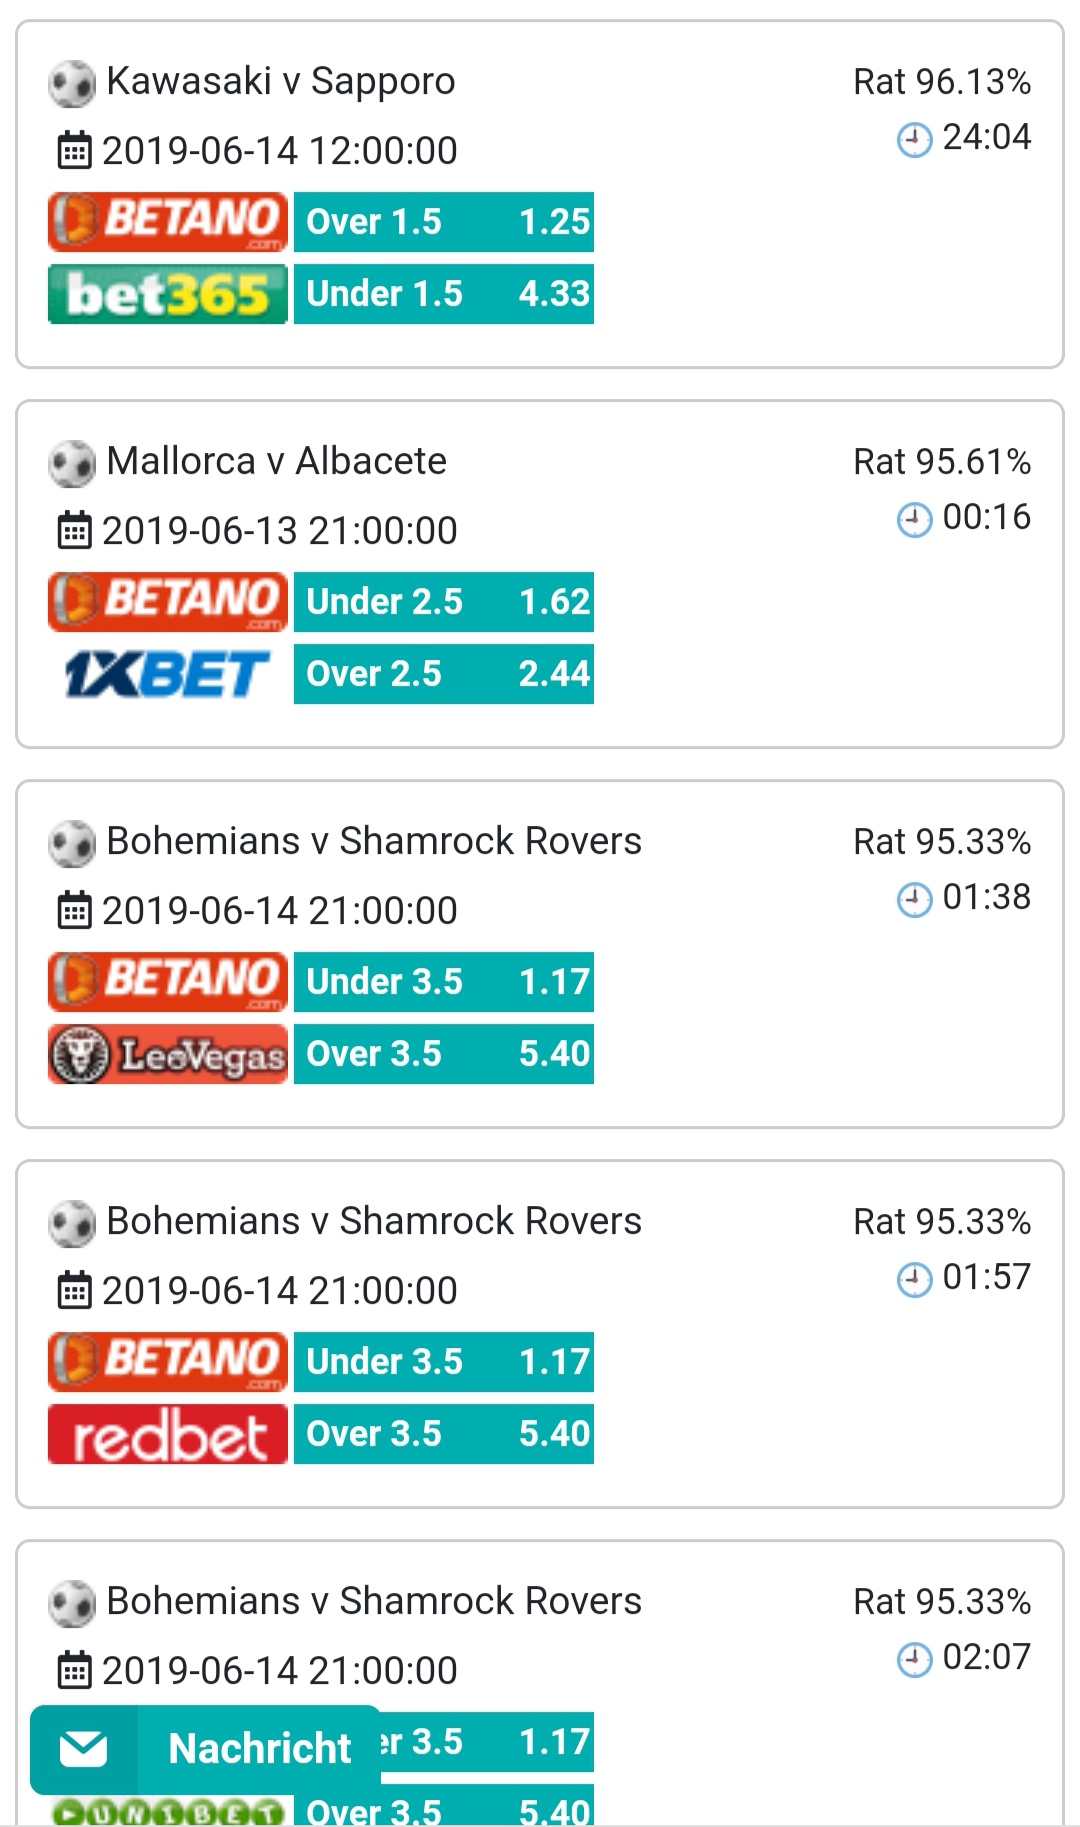The image size is (1080, 1827).
Task: Click the envelope icon on the Nachricht button
Action: [x=83, y=1749]
